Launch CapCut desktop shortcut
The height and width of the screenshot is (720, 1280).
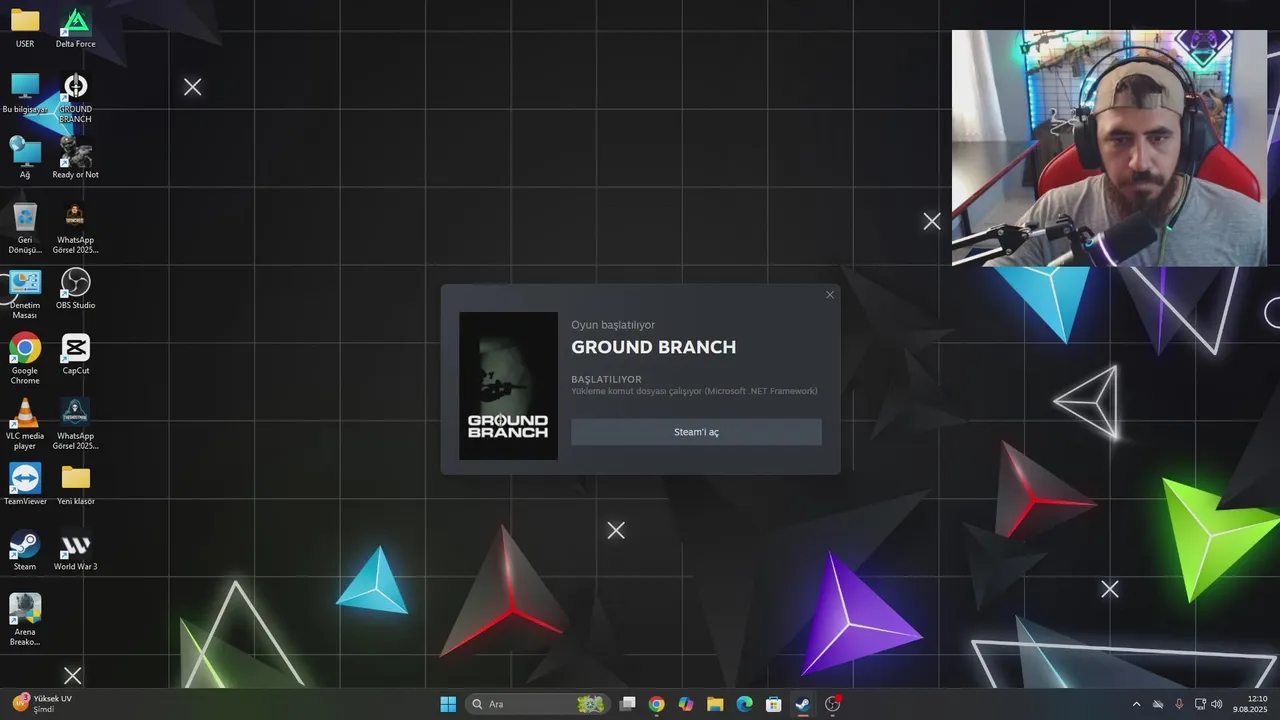75,354
